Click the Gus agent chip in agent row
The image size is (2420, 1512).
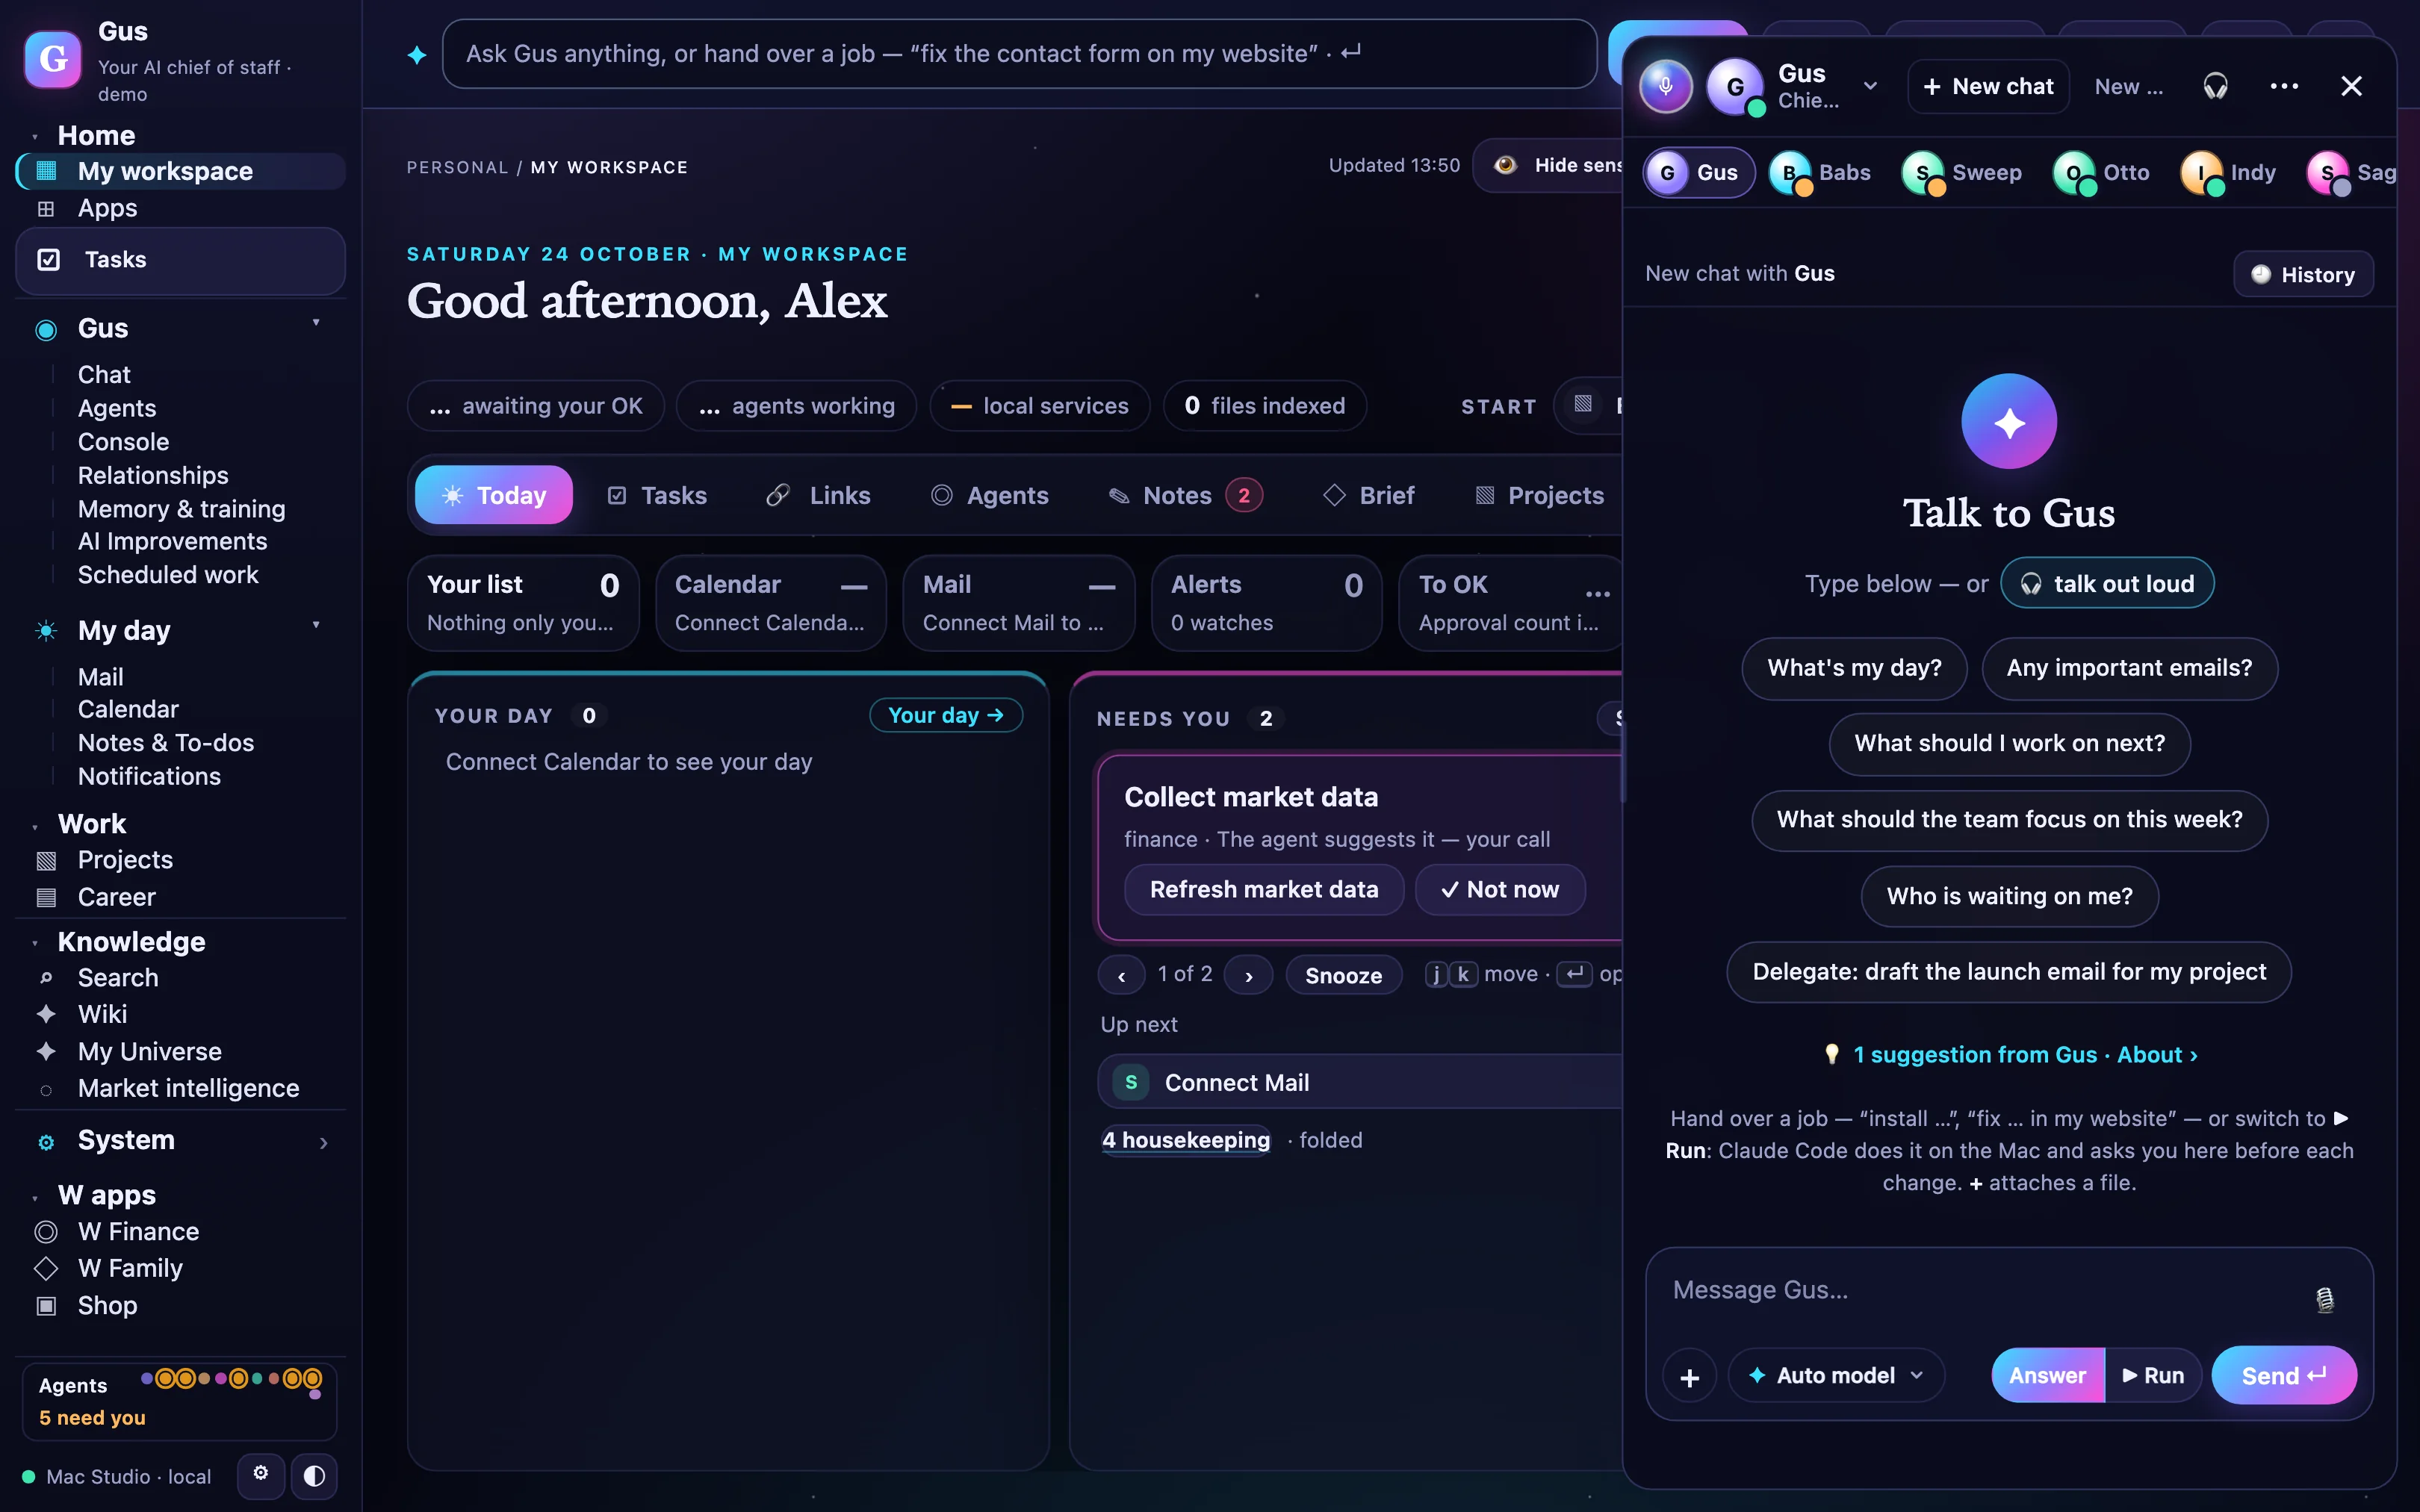[1699, 173]
